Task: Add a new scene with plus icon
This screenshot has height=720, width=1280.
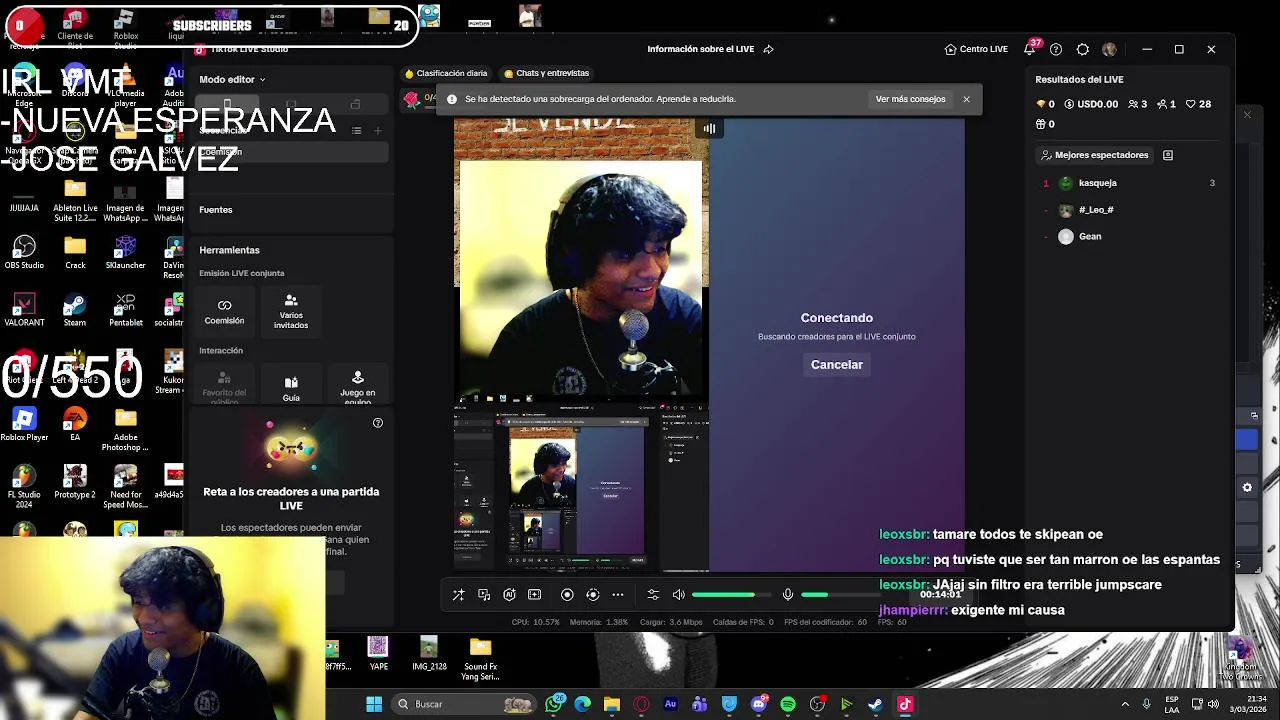Action: coord(377,130)
